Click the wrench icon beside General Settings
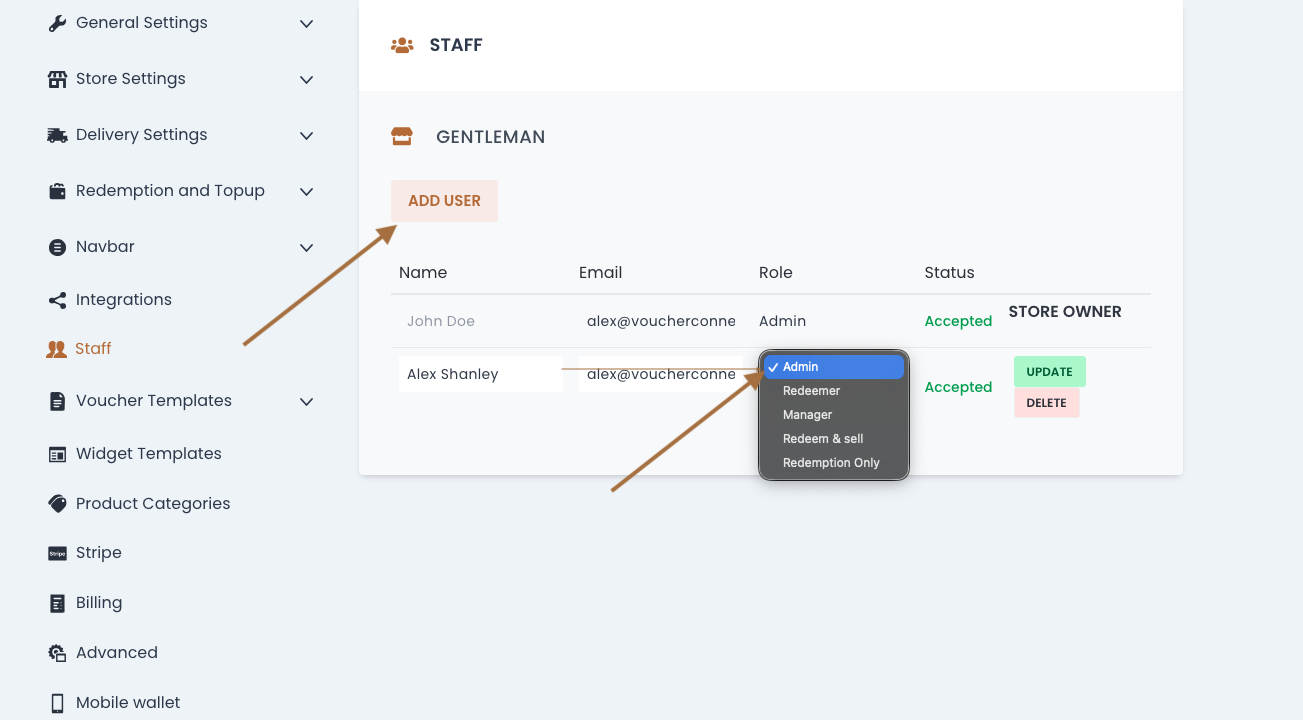The width and height of the screenshot is (1303, 720). 57,23
